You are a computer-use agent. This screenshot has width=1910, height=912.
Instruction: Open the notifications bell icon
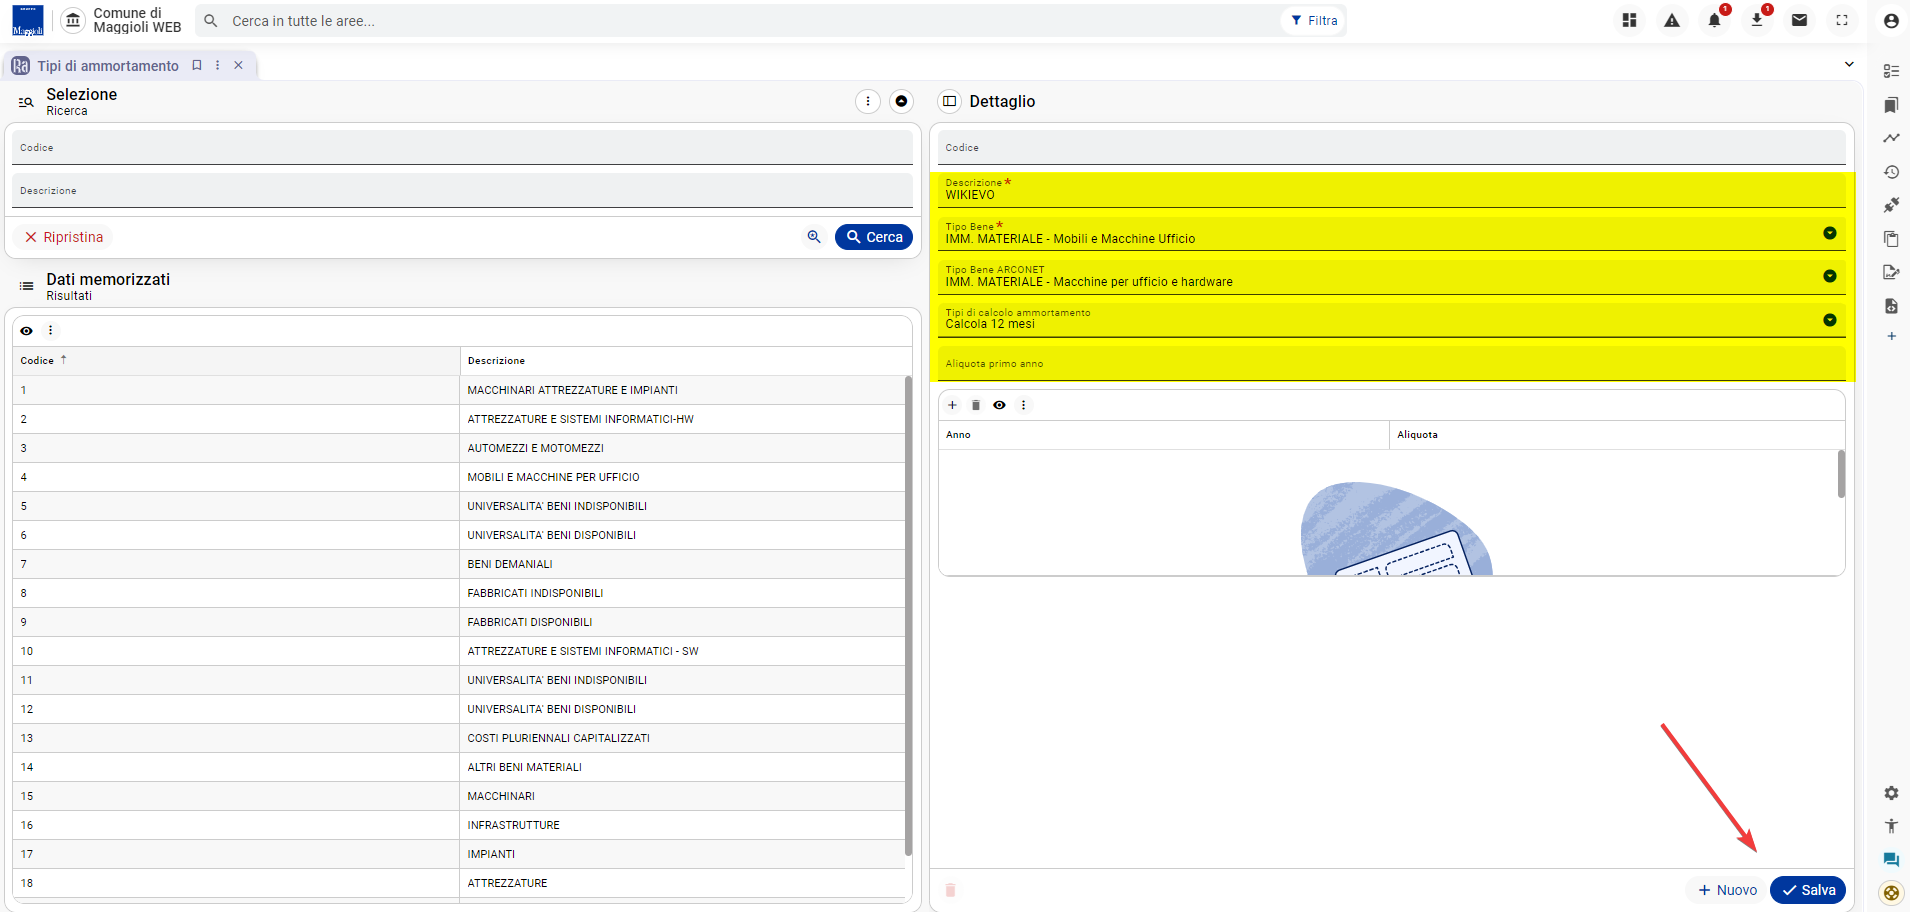(1714, 20)
